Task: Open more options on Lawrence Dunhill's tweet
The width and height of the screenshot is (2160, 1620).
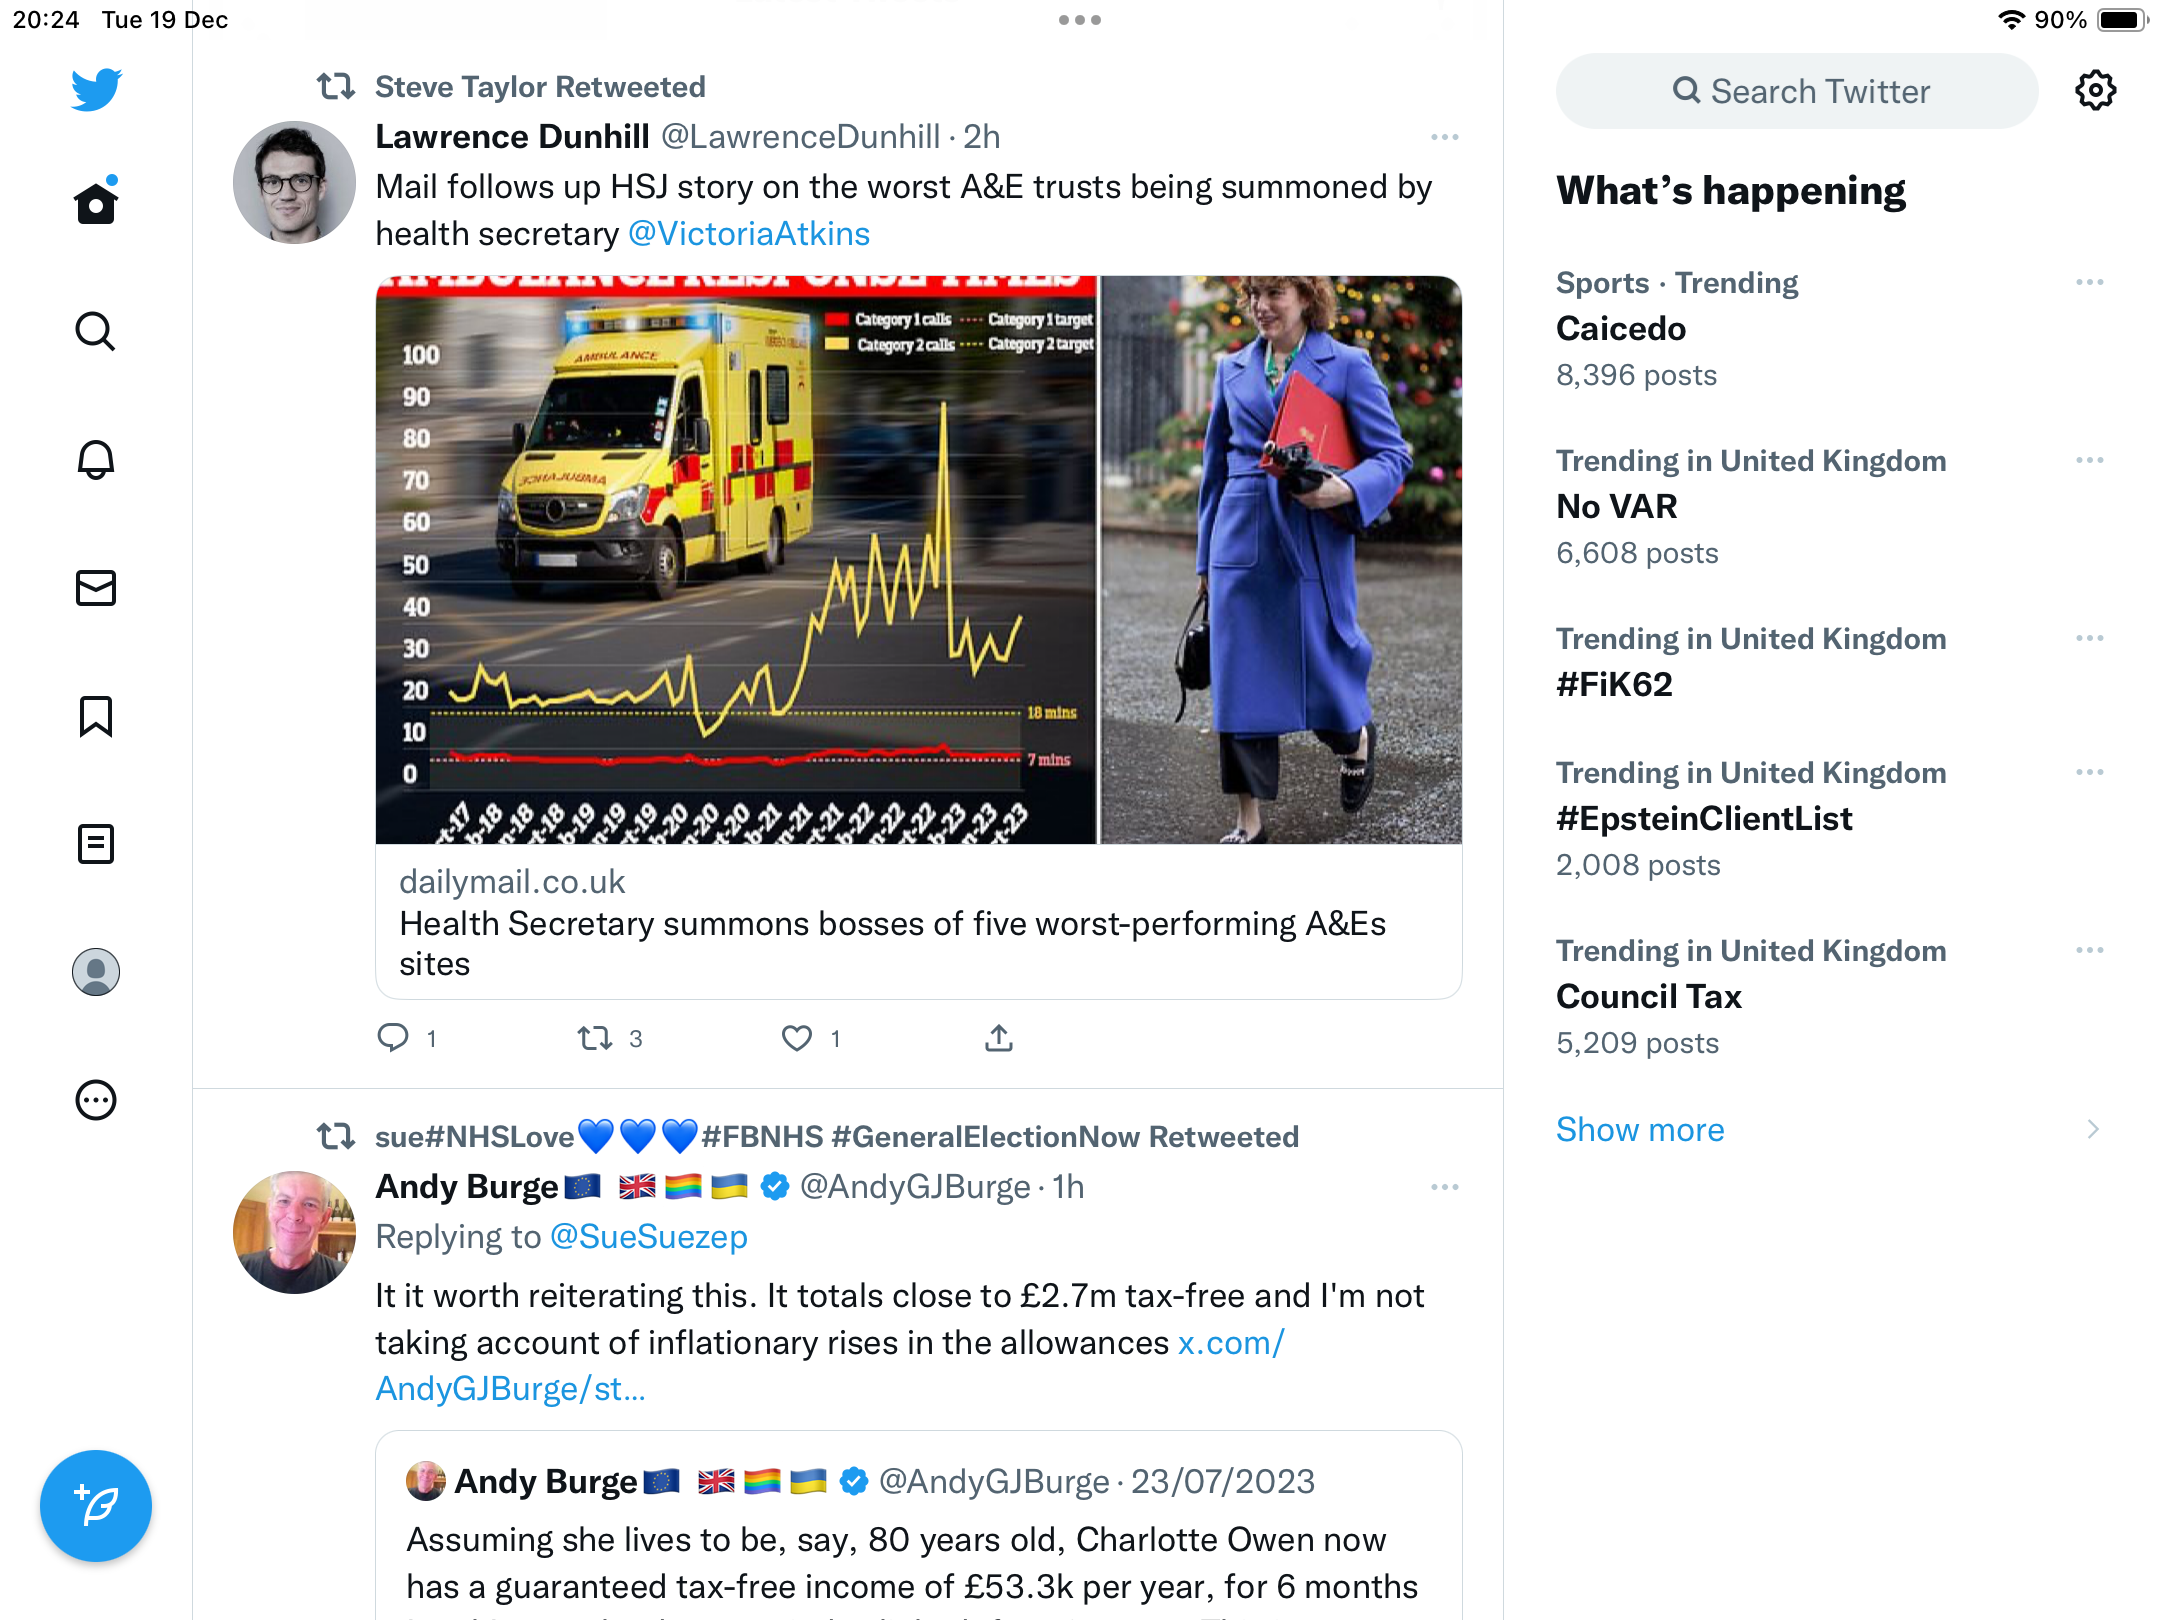Action: coord(1445,137)
